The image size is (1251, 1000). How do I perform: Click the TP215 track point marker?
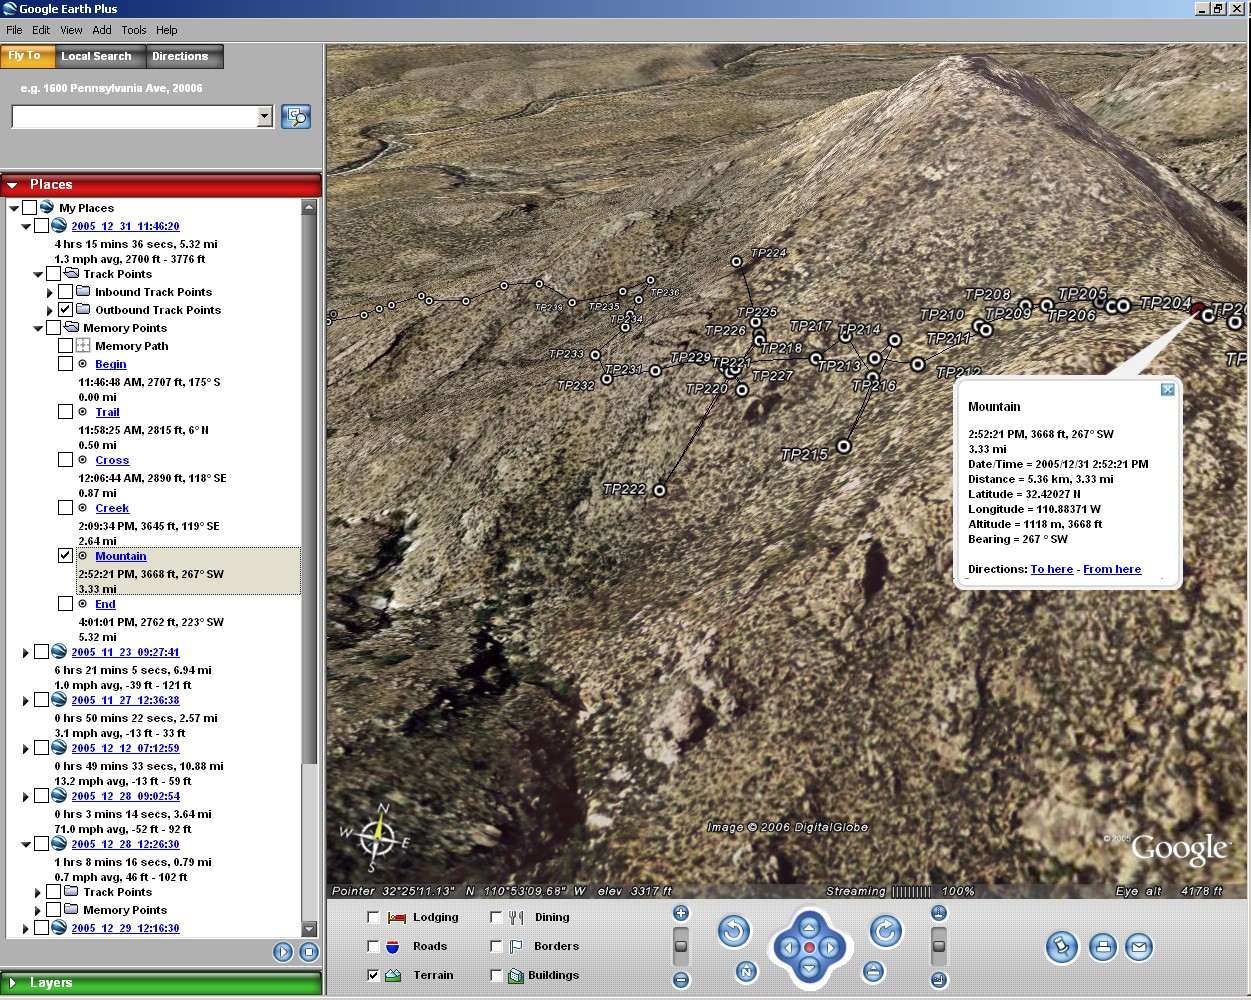pos(844,446)
